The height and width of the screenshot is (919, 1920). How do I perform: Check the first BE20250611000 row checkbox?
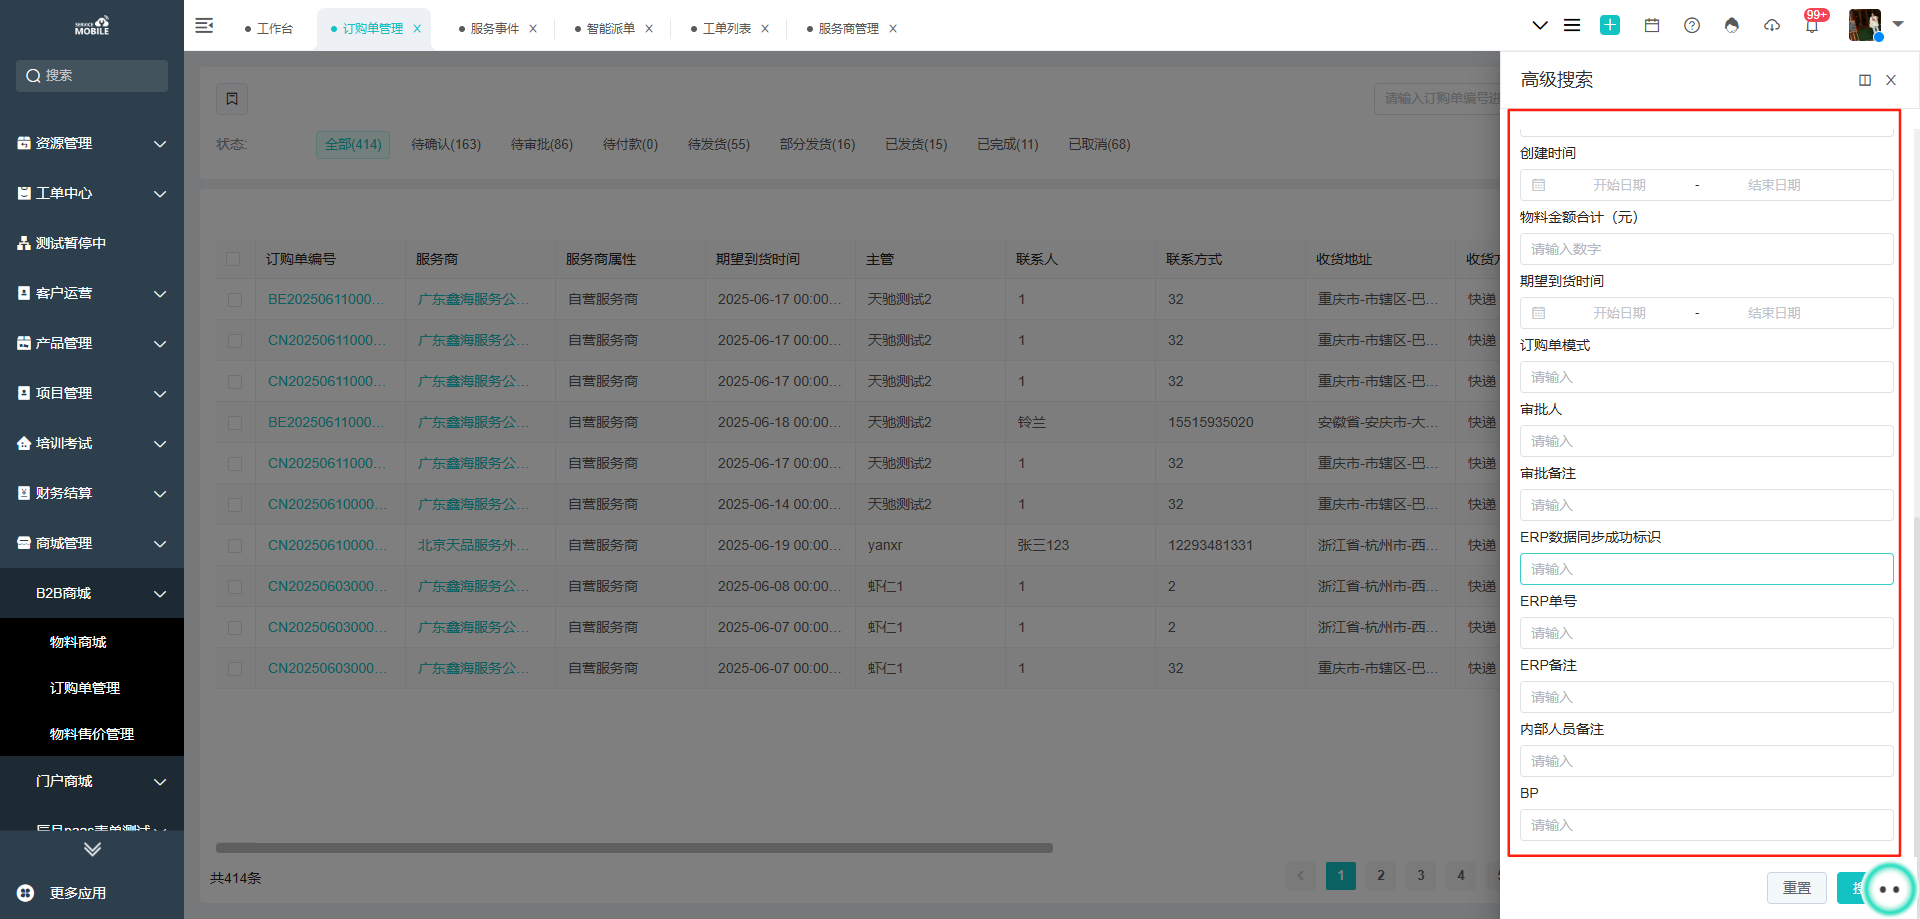(x=235, y=300)
